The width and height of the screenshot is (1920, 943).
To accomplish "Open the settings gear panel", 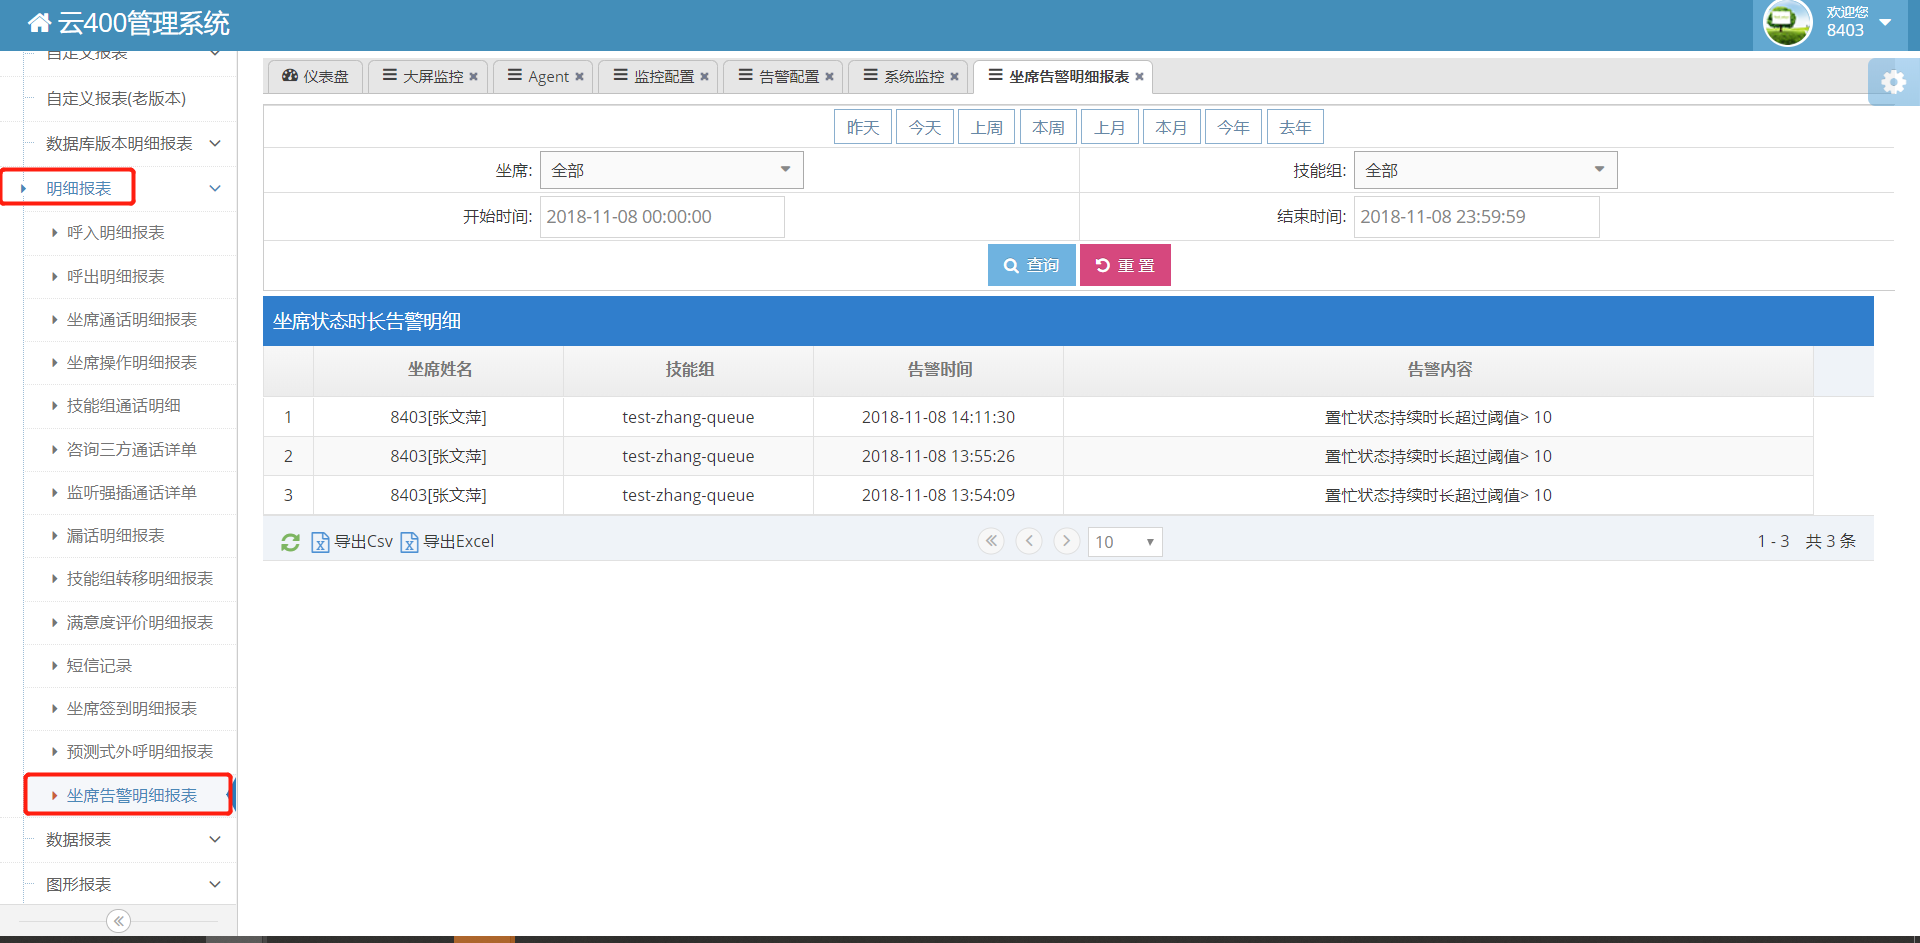I will 1893,82.
